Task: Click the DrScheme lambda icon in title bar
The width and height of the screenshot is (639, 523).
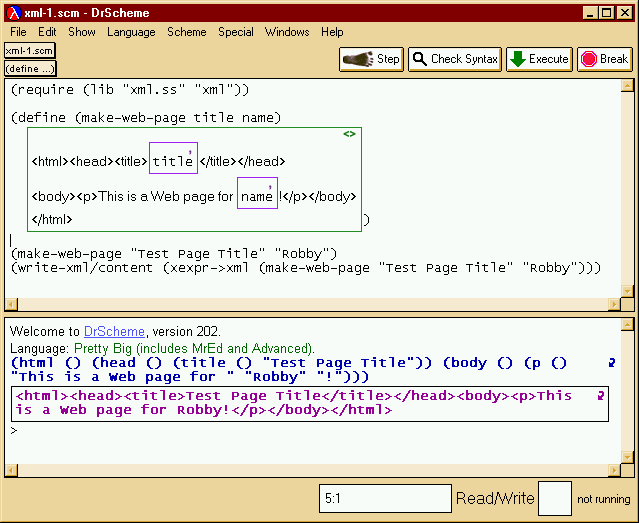Action: click(14, 13)
